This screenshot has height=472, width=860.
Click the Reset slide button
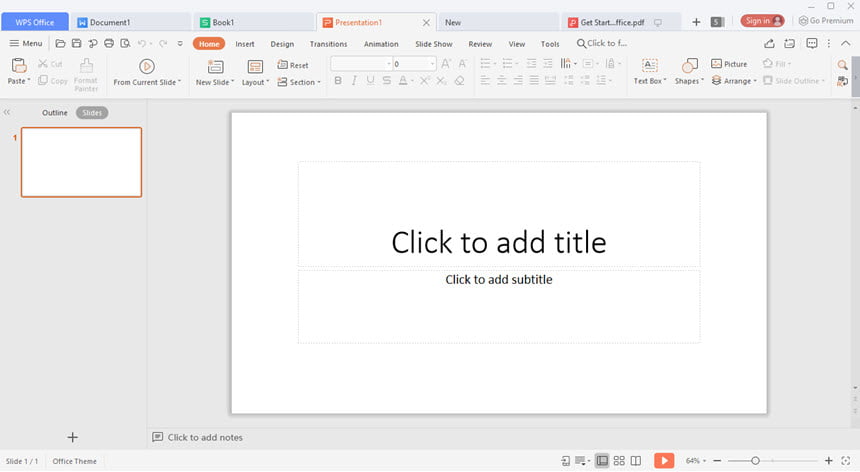pyautogui.click(x=293, y=65)
